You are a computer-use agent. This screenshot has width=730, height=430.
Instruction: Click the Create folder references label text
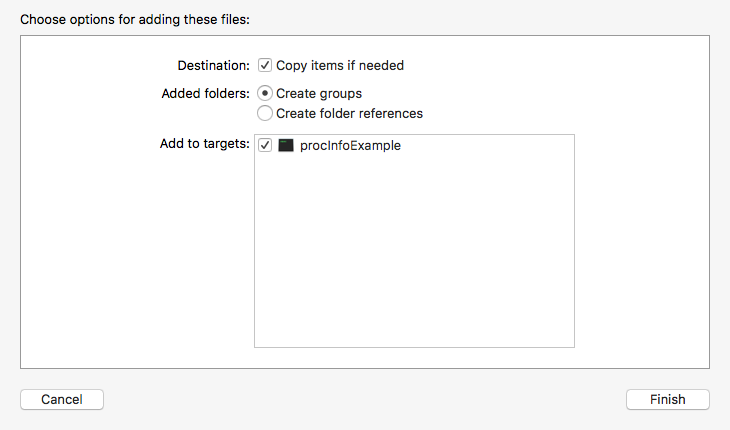point(349,113)
